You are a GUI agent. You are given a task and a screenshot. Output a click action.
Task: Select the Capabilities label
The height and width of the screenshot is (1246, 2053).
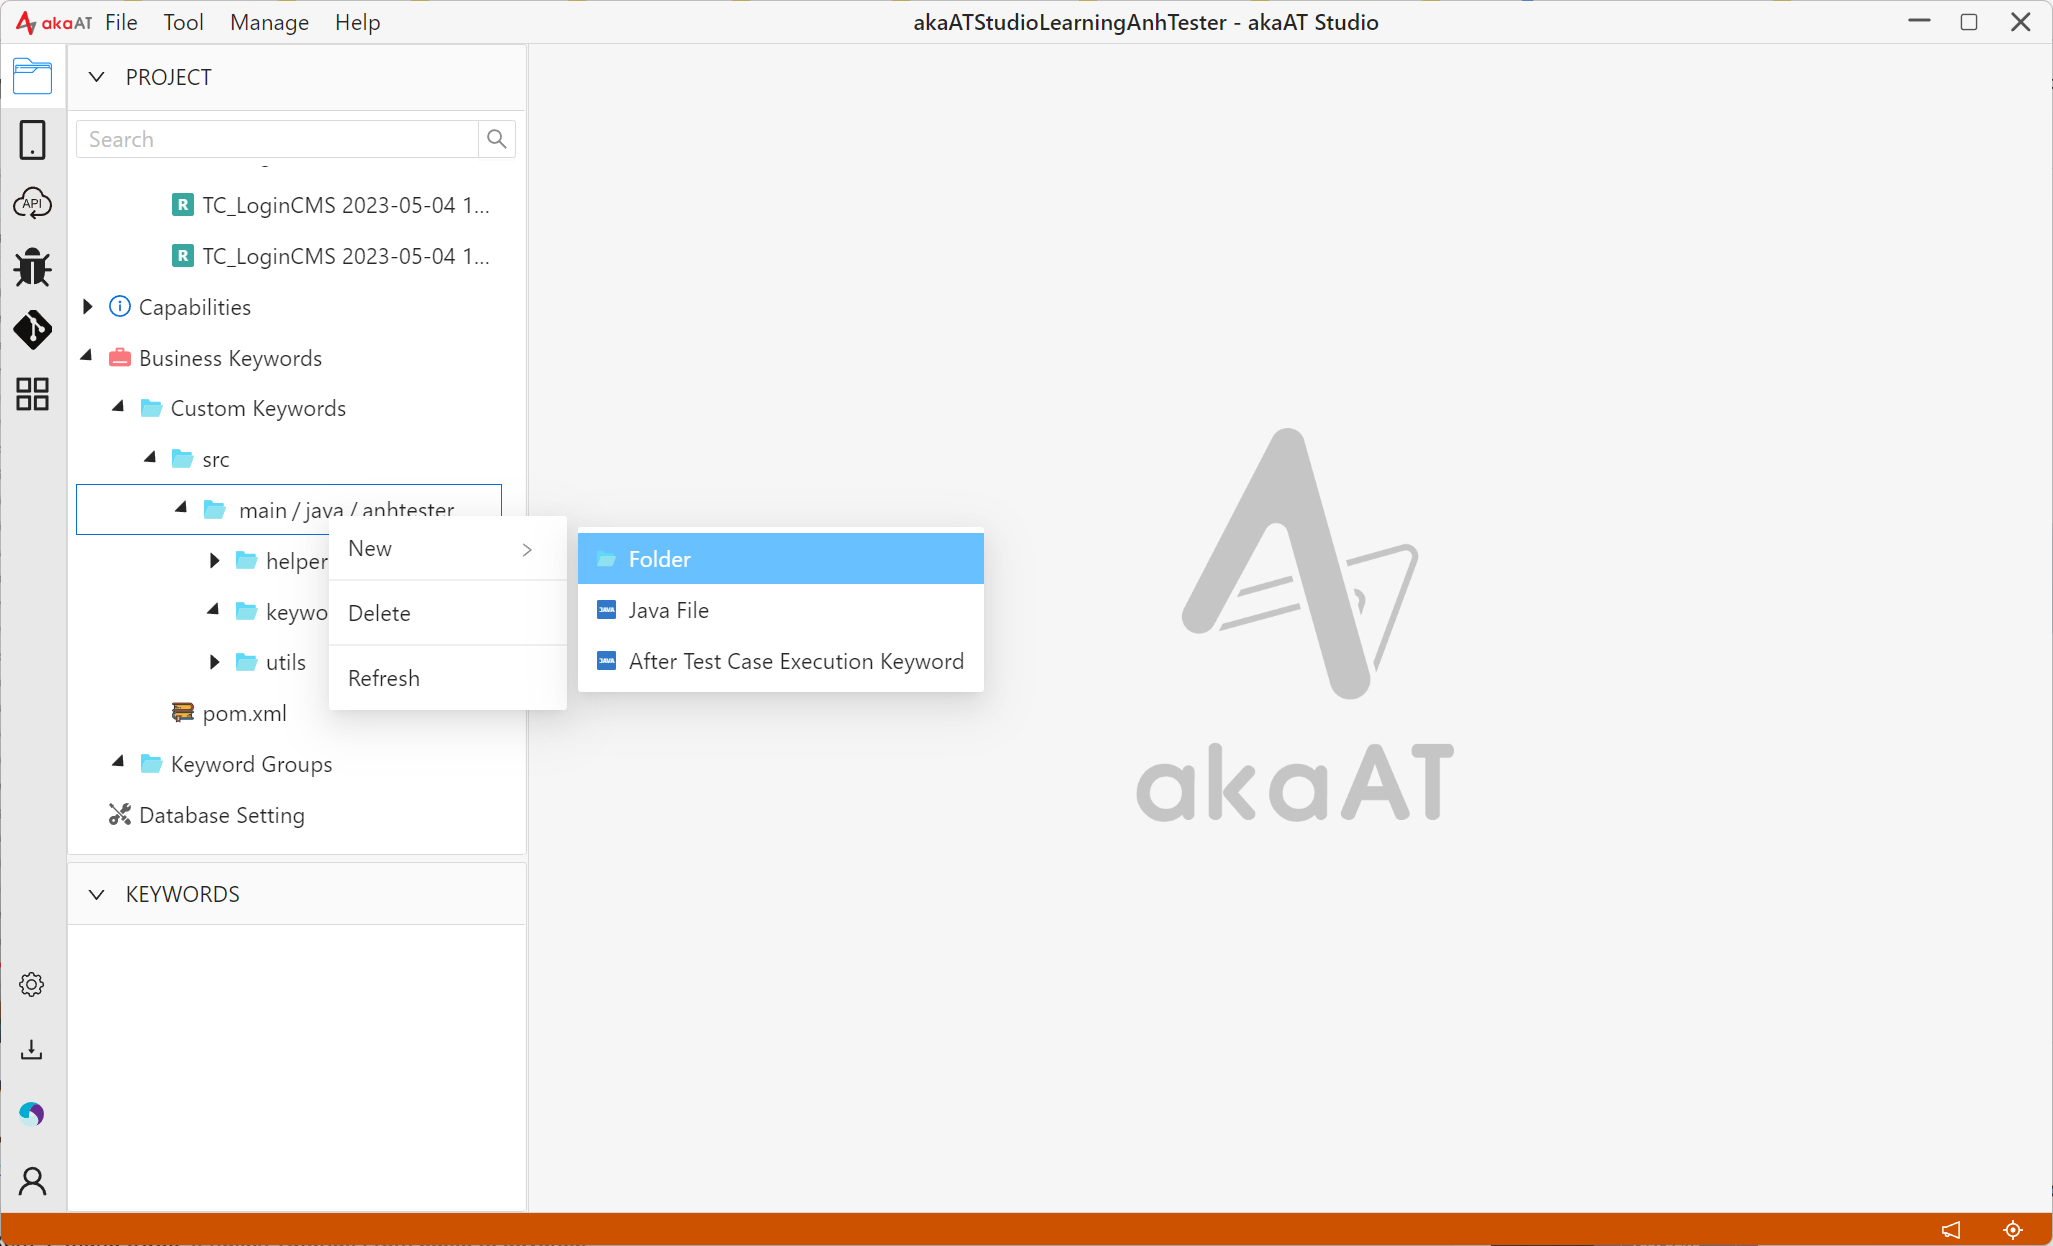click(194, 307)
